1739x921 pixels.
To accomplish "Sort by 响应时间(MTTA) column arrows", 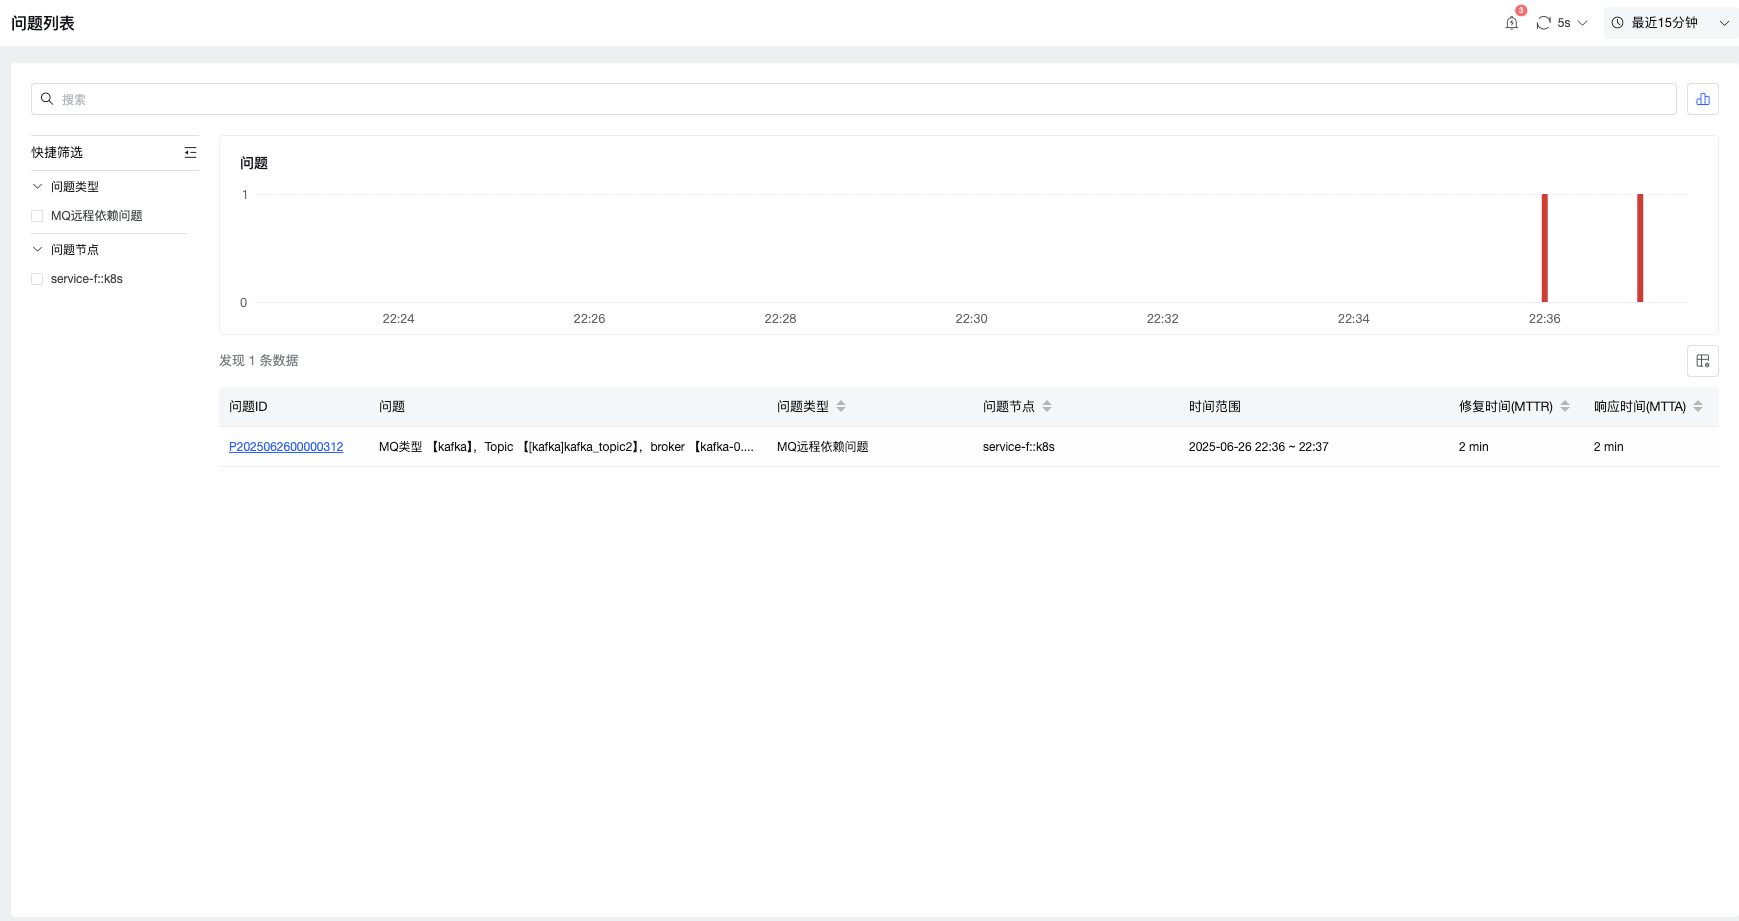I will click(x=1698, y=406).
